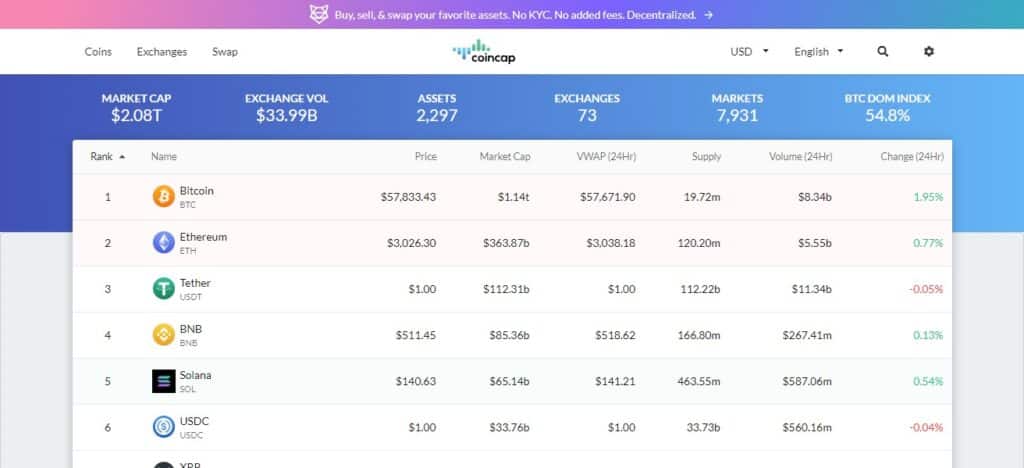Screen dimensions: 1024x468
Task: Click rank number 6 in USDC row
Action: click(x=108, y=427)
